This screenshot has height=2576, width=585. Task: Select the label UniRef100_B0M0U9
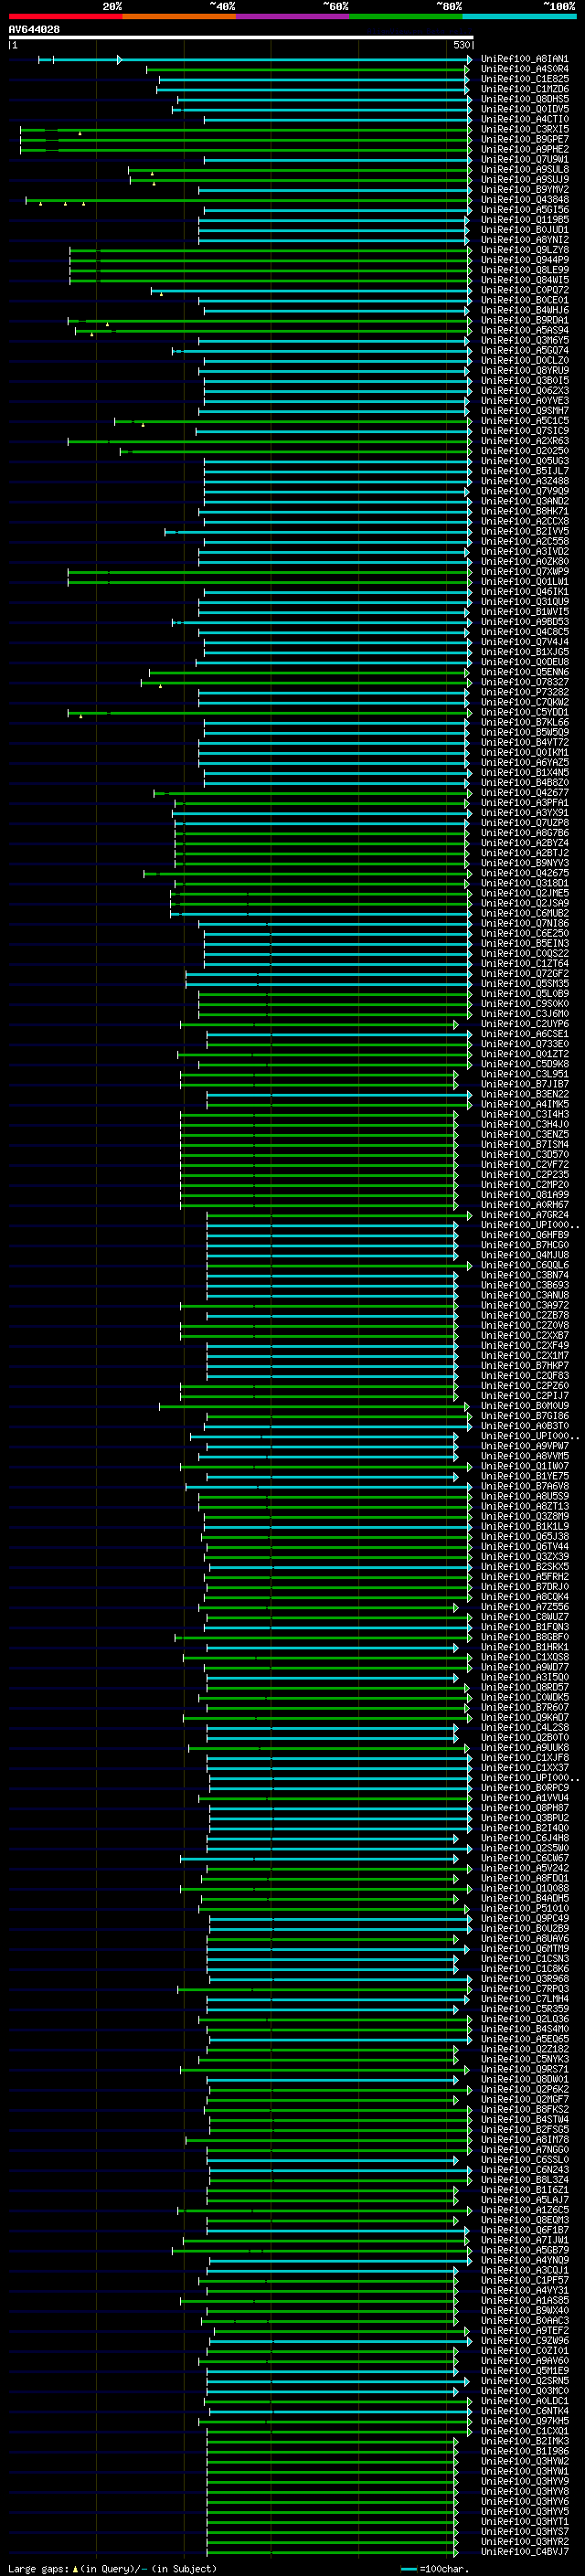coord(524,1406)
